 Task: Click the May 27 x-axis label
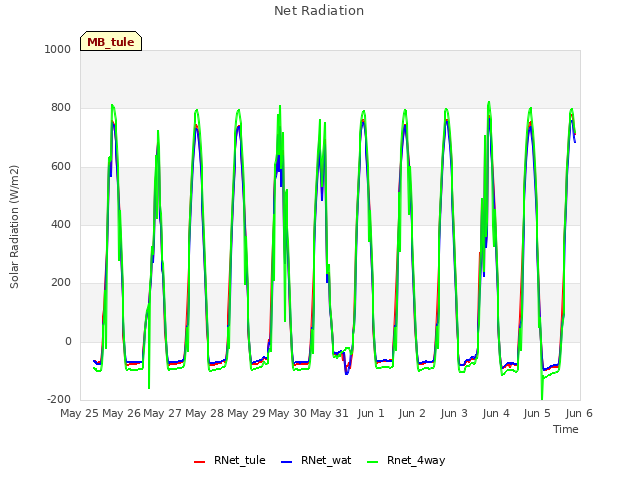pos(162,413)
